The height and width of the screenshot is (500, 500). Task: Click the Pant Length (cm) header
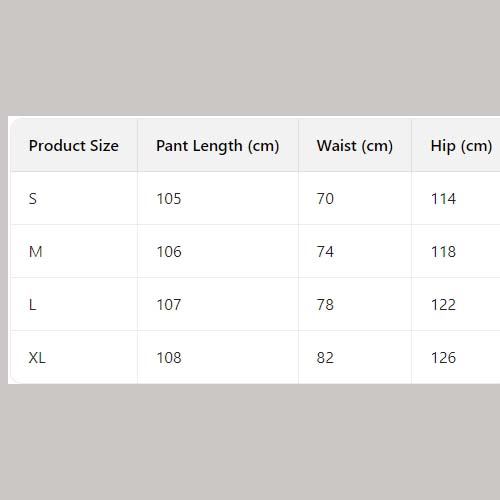click(x=218, y=146)
